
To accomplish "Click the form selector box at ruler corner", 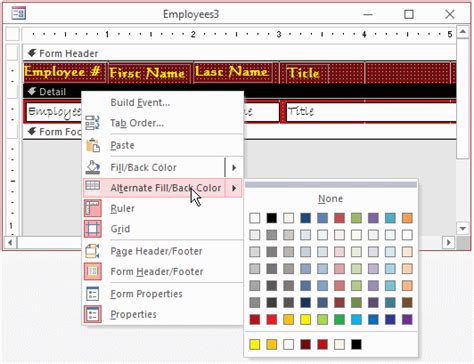I will pyautogui.click(x=13, y=34).
